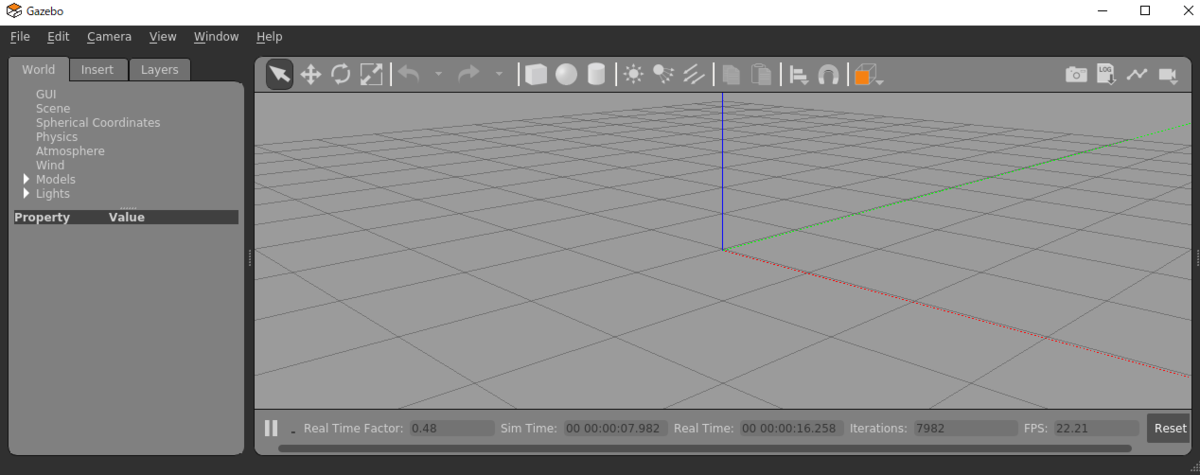Toggle the magnet snap tool

click(828, 74)
